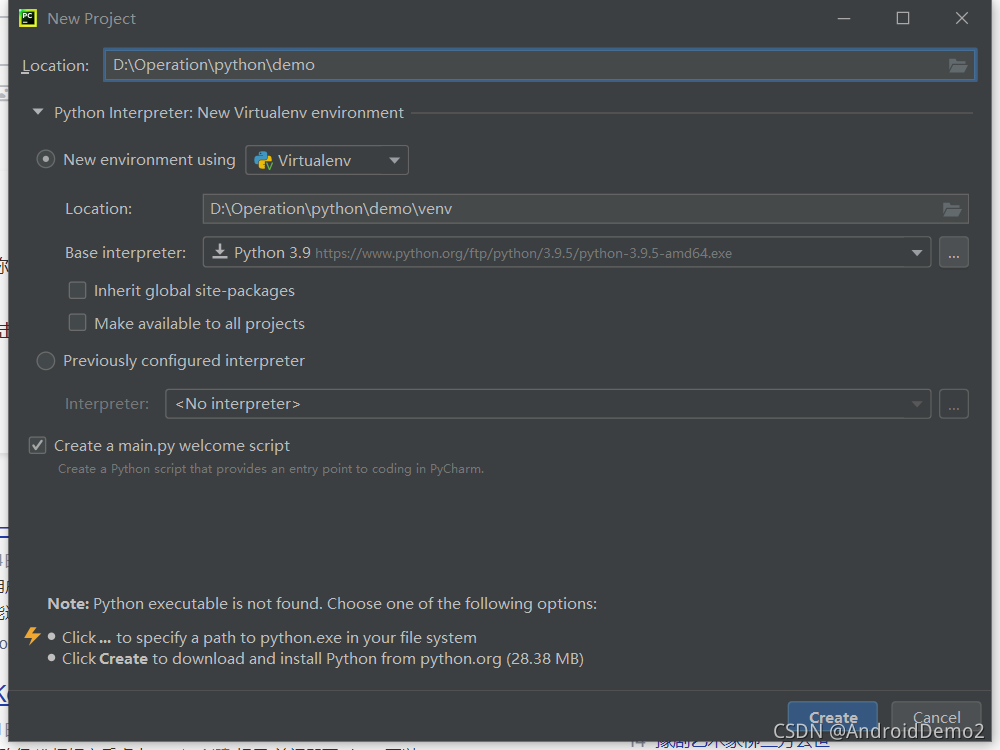Open the Virtualenv environment type dropdown
Image resolution: width=1000 pixels, height=750 pixels.
point(327,160)
